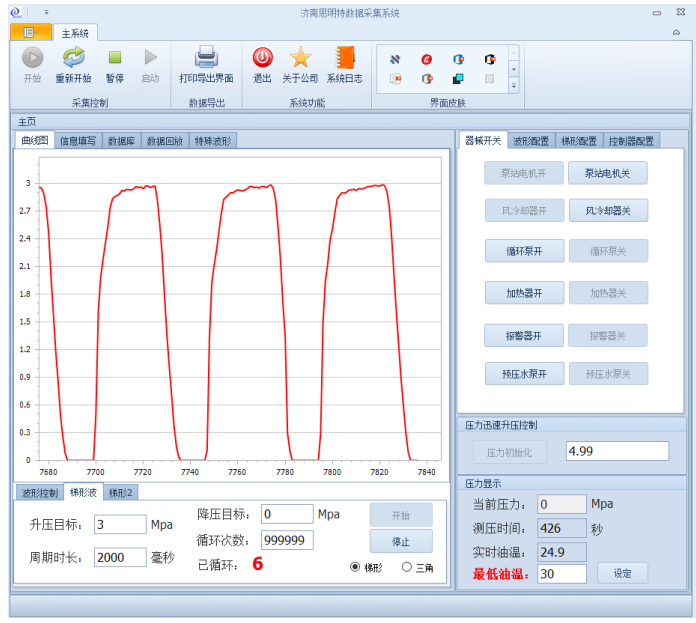Screen dimensions: 696x623
Task: Collapse the ribbon with the chevron
Action: (676, 33)
